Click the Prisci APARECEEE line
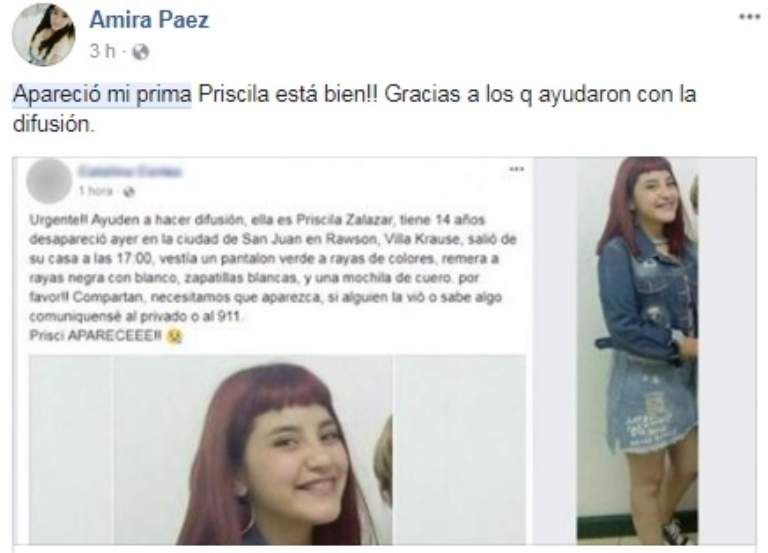This screenshot has width=768, height=553. tap(96, 336)
